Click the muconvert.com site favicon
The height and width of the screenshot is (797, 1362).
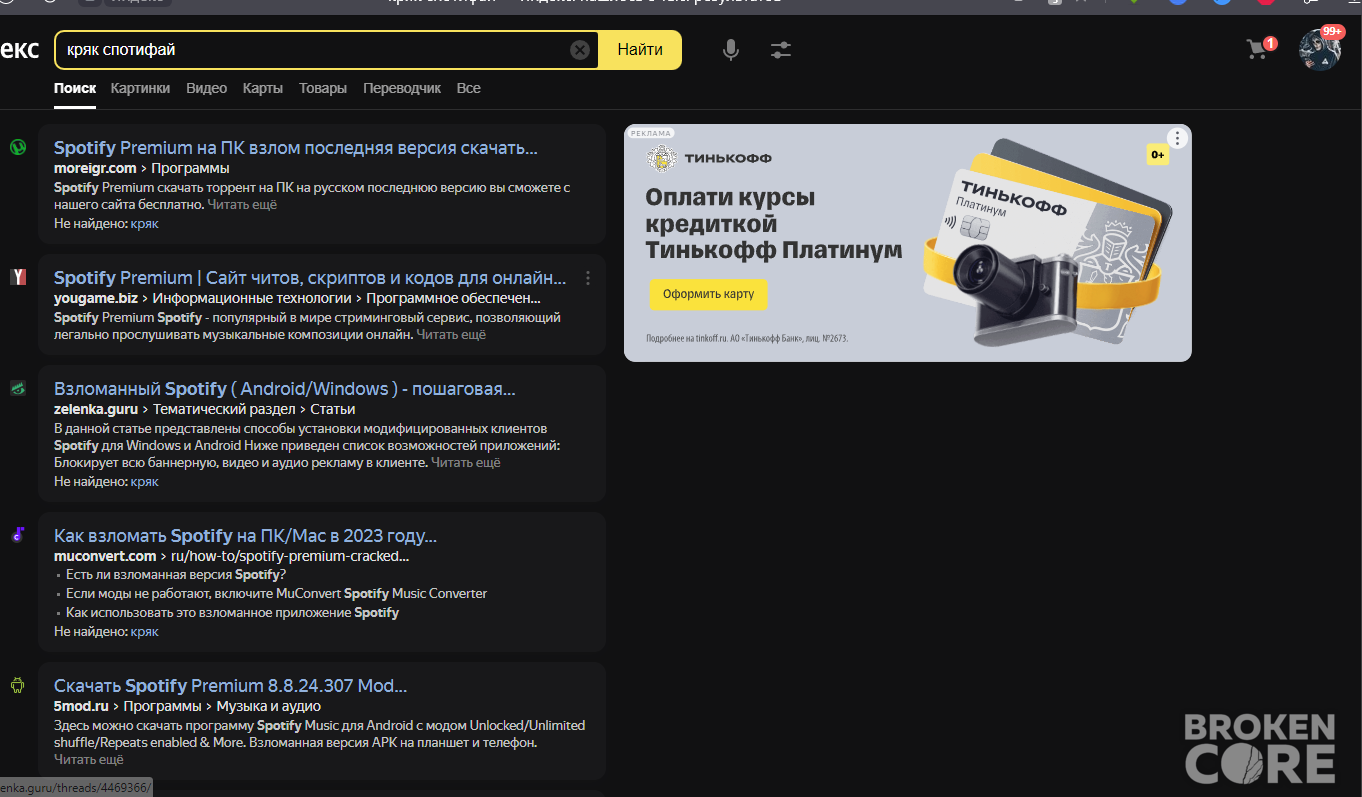(x=17, y=535)
